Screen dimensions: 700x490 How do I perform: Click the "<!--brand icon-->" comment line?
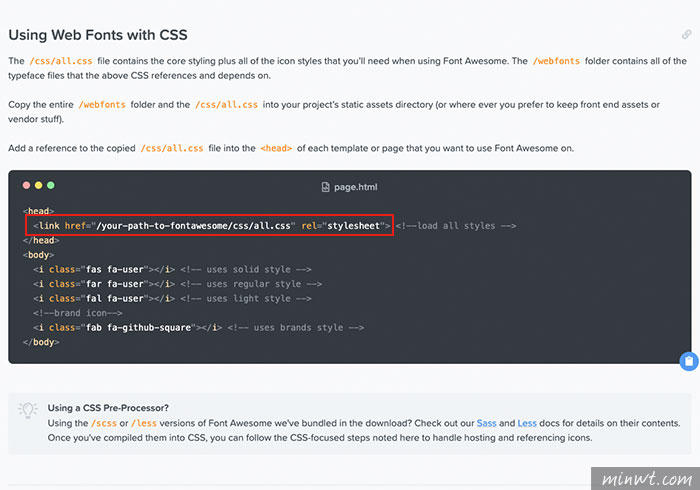coord(77,313)
